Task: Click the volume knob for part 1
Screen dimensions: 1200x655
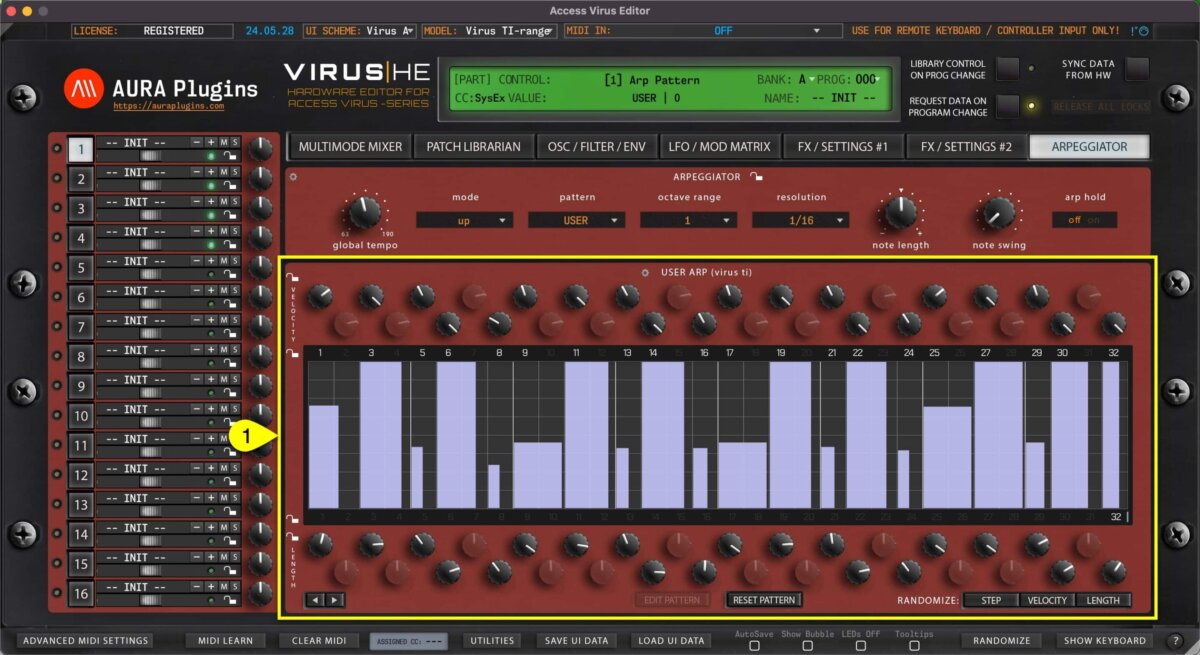Action: pos(260,149)
